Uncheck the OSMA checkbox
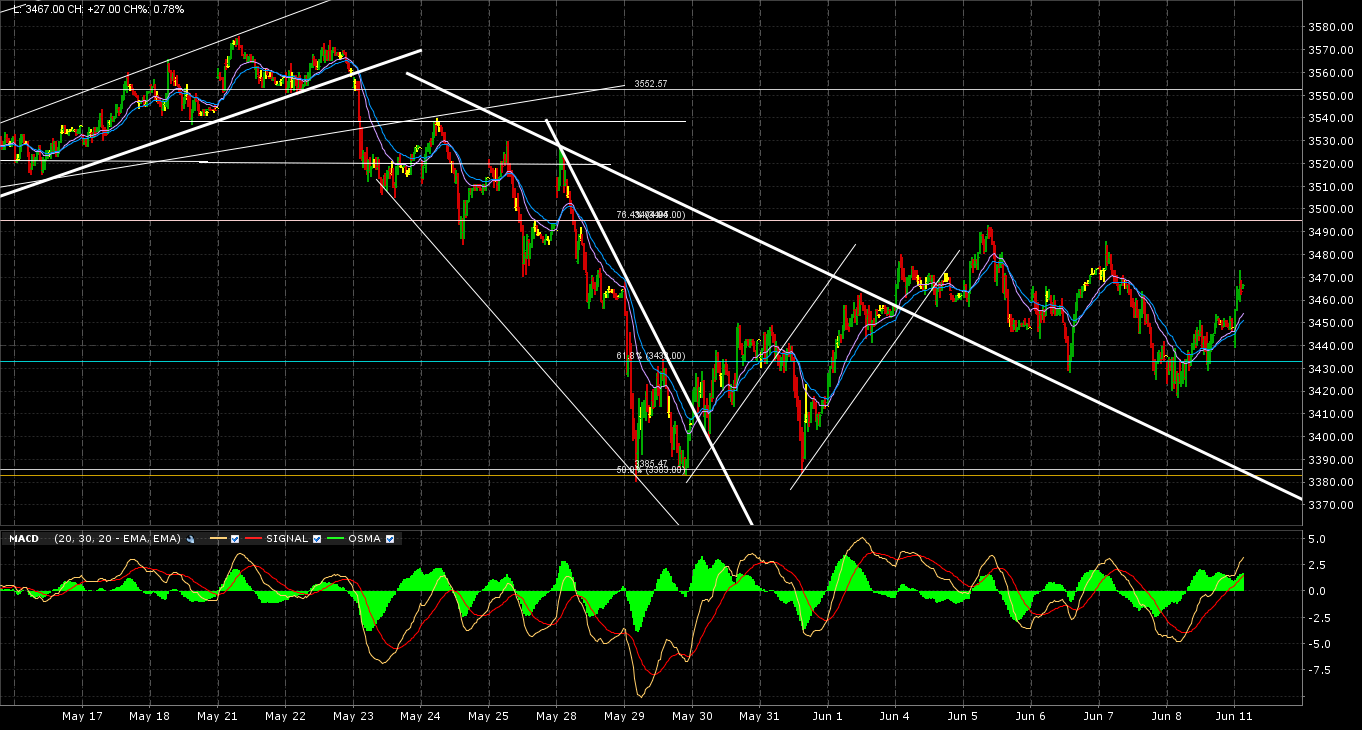This screenshot has width=1362, height=730. (x=389, y=538)
